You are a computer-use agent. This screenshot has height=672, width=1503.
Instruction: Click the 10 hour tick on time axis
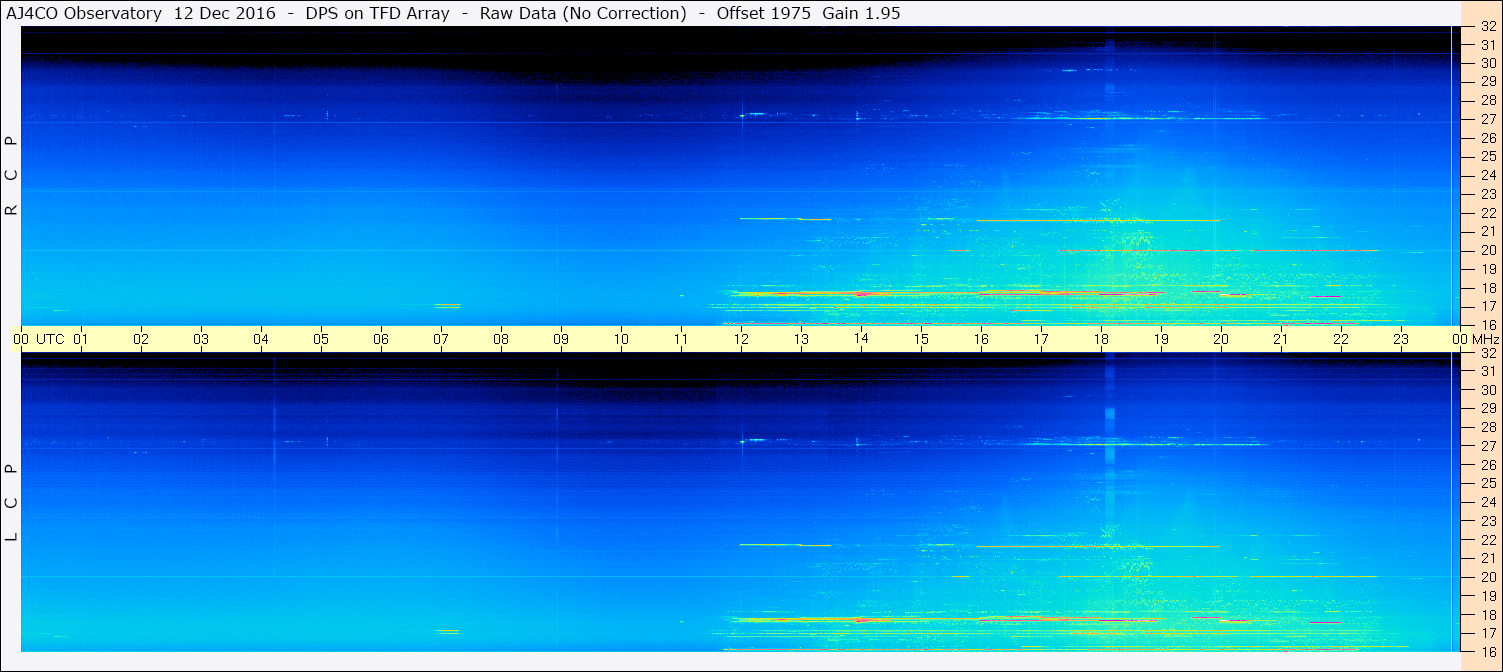pyautogui.click(x=621, y=339)
